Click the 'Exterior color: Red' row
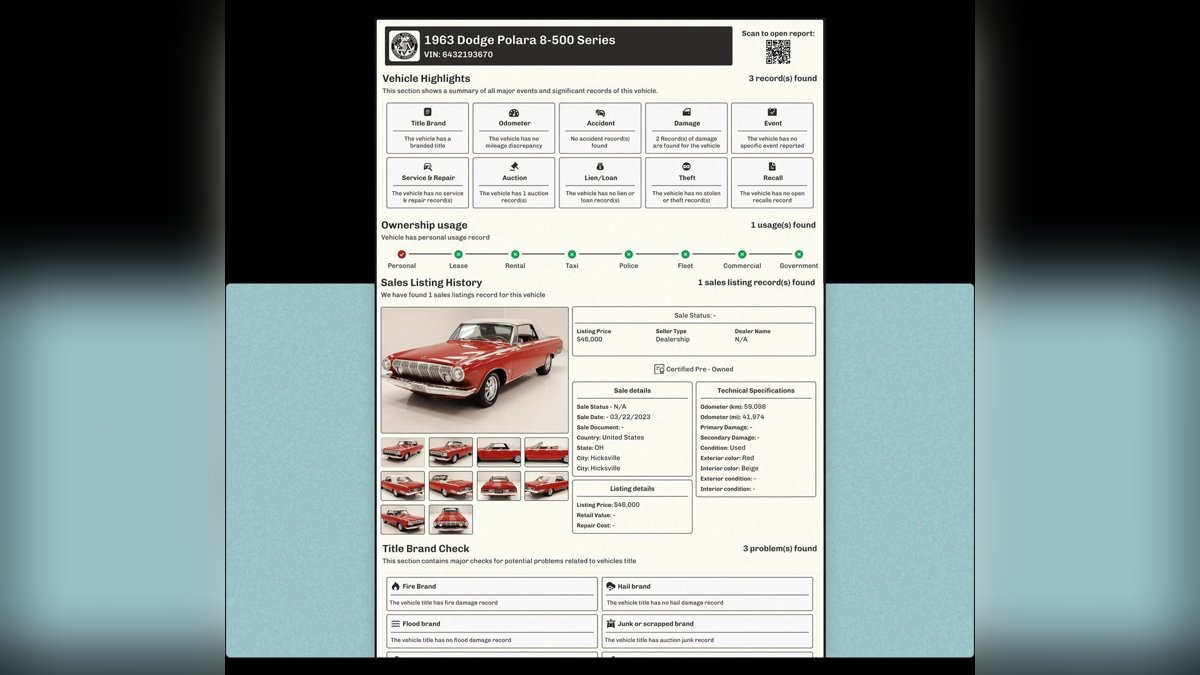Image resolution: width=1200 pixels, height=675 pixels. pyautogui.click(x=727, y=458)
